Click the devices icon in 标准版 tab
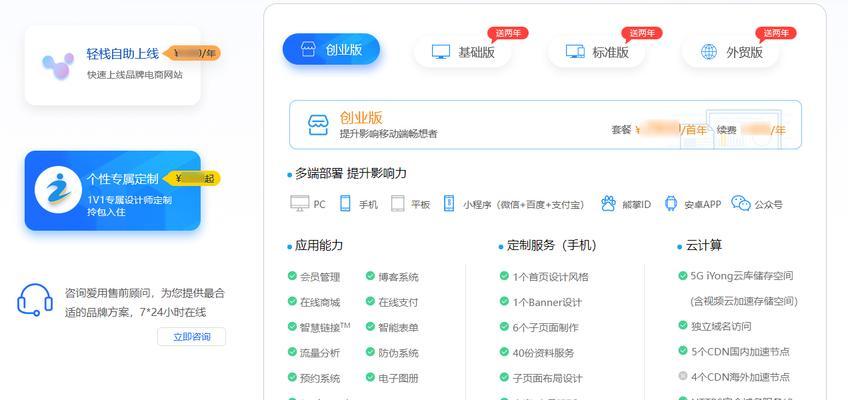The height and width of the screenshot is (400, 848). [575, 52]
